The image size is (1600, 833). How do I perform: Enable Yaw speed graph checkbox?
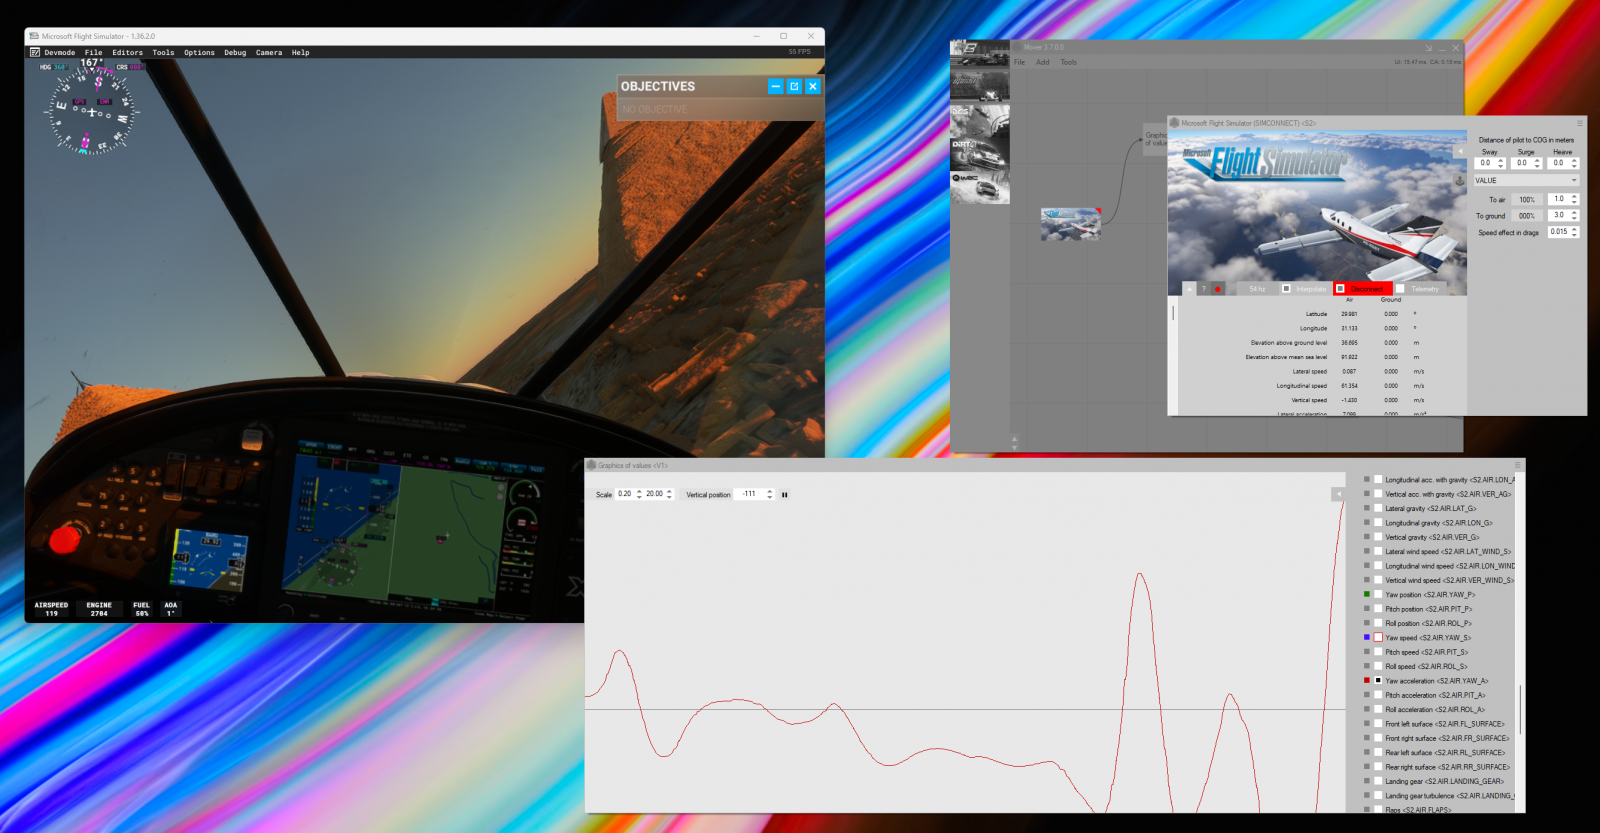(1378, 637)
